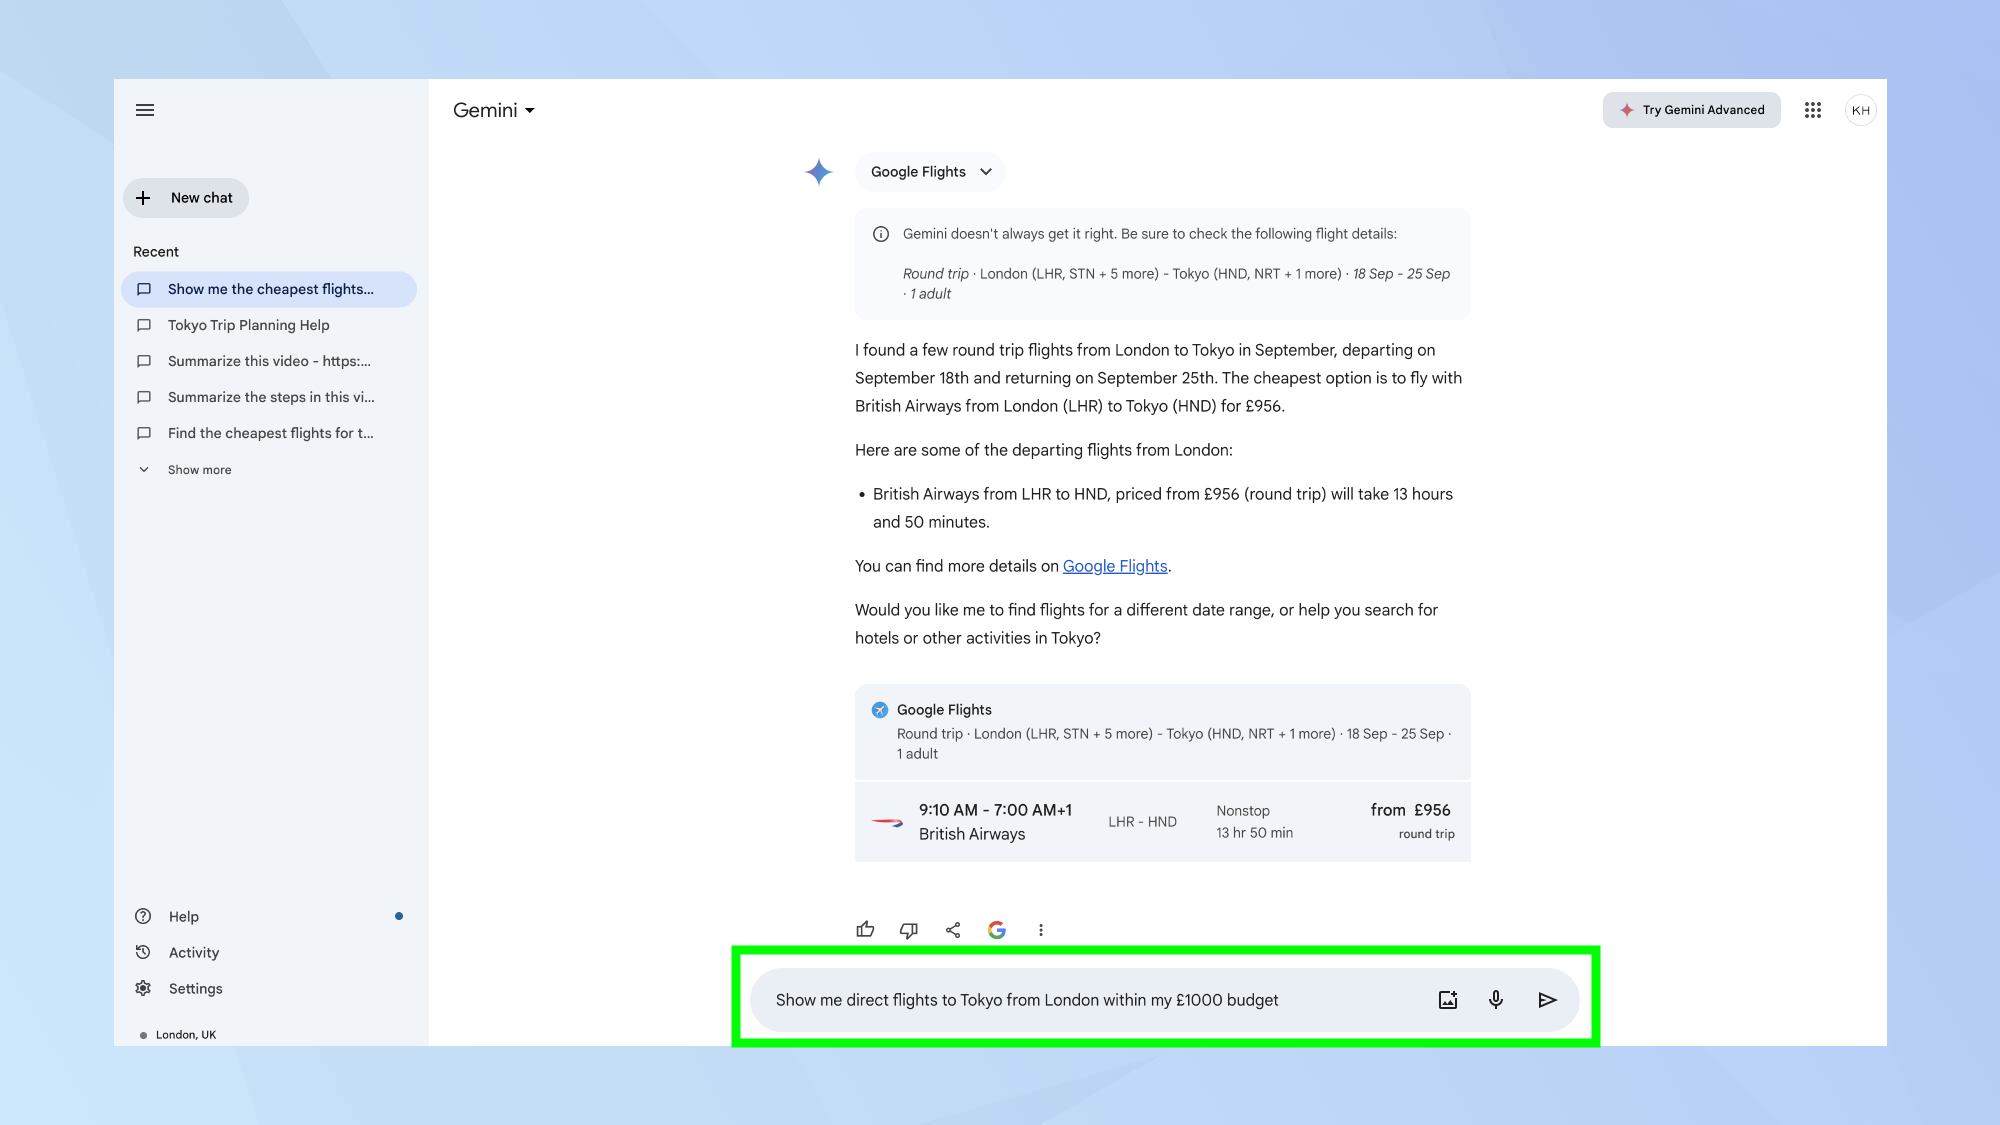Send the prompt with the arrow icon
2000x1125 pixels.
point(1547,1000)
